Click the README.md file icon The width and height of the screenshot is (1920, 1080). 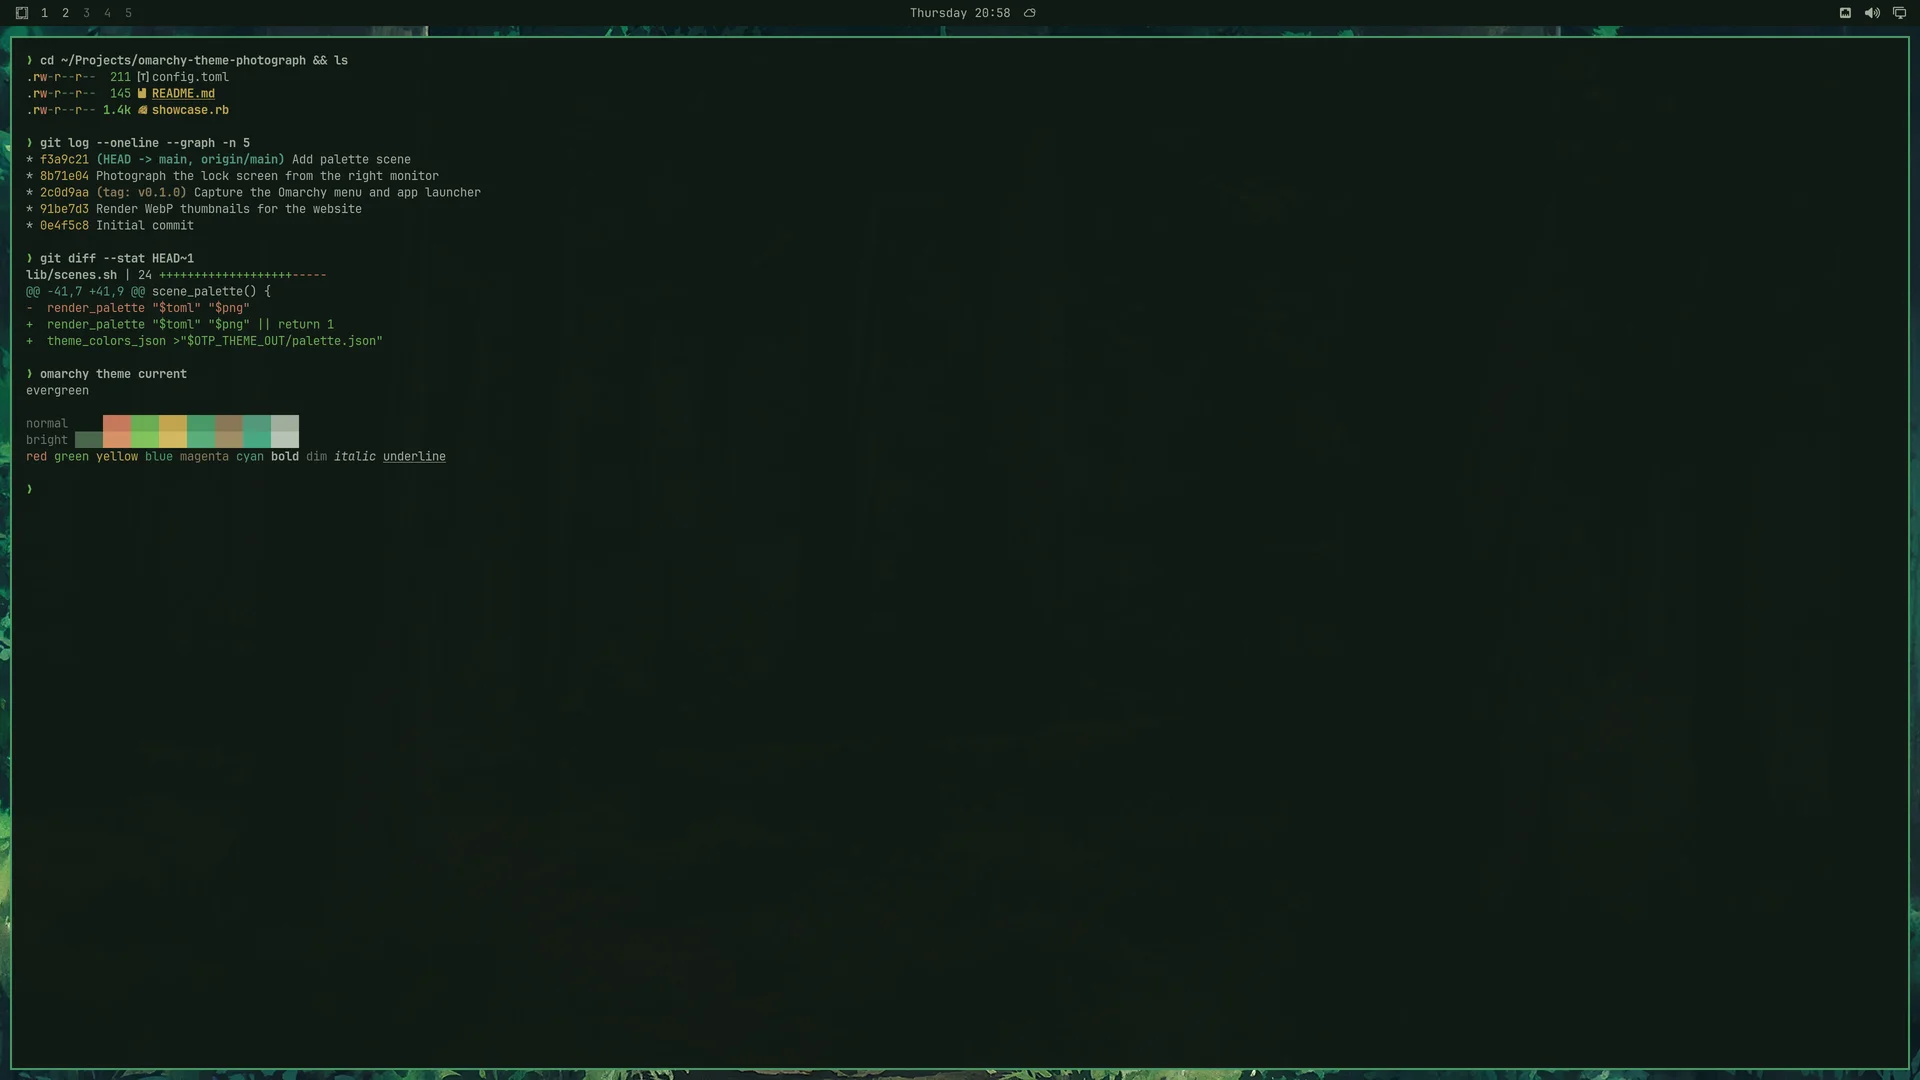[142, 94]
